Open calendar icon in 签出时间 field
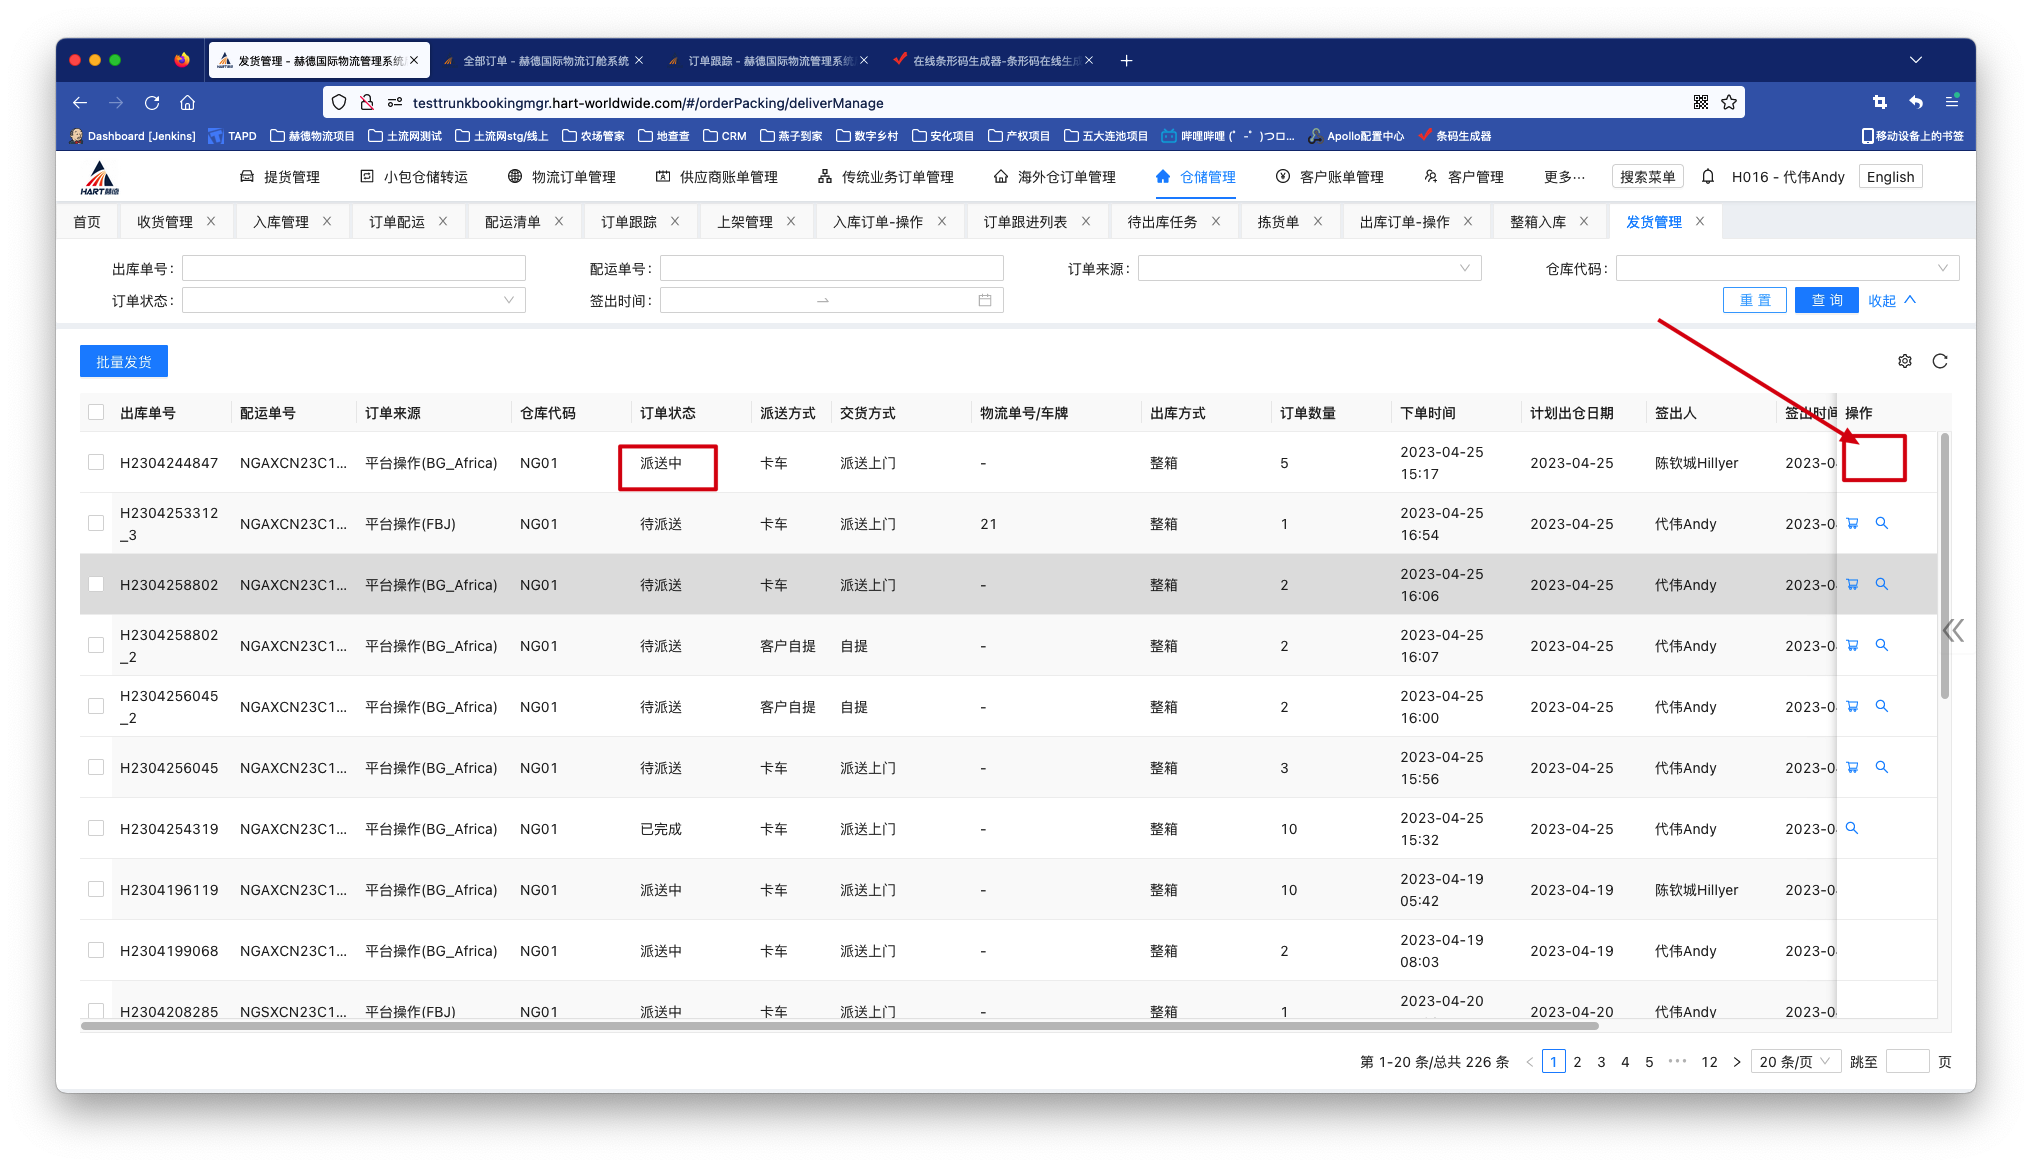The width and height of the screenshot is (2032, 1167). tap(984, 300)
